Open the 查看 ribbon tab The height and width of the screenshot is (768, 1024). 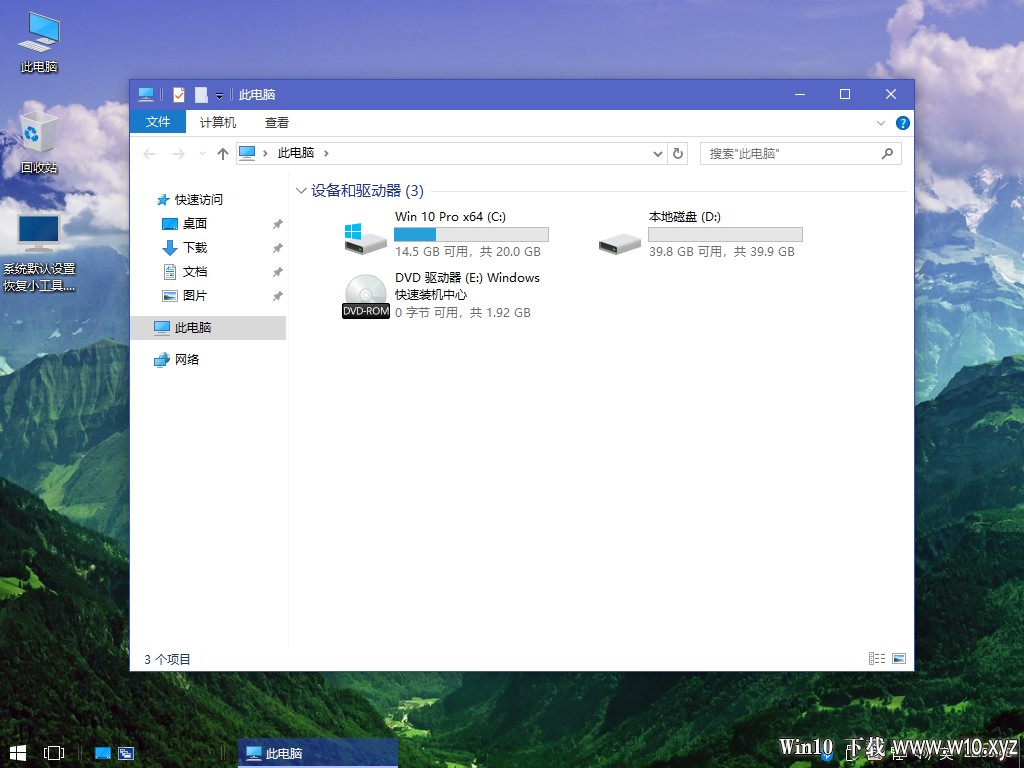pos(277,123)
